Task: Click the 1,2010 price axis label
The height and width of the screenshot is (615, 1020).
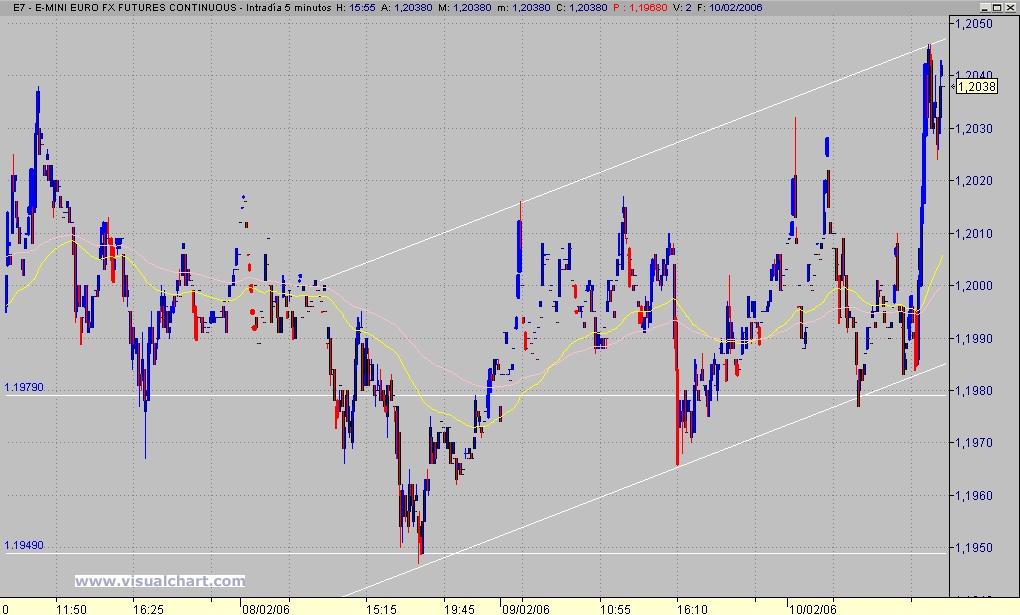Action: [x=974, y=233]
